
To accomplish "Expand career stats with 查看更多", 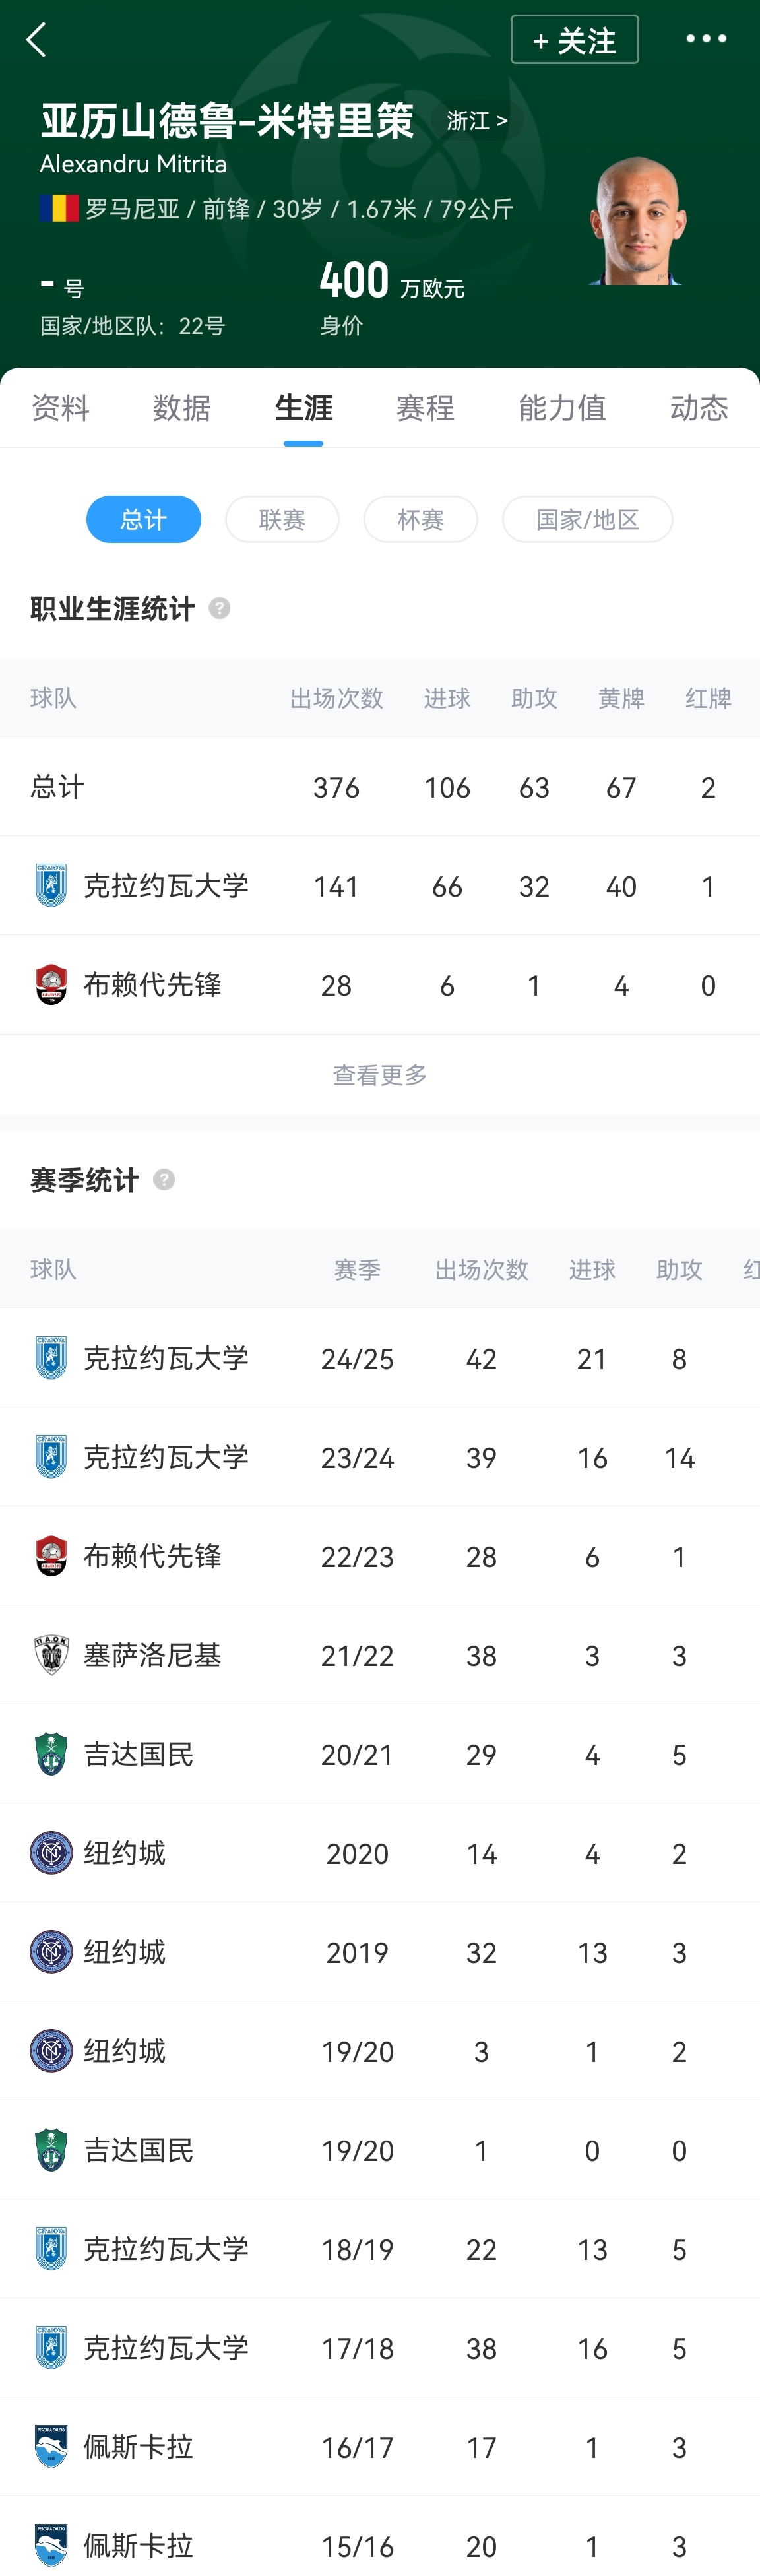I will tap(380, 1075).
